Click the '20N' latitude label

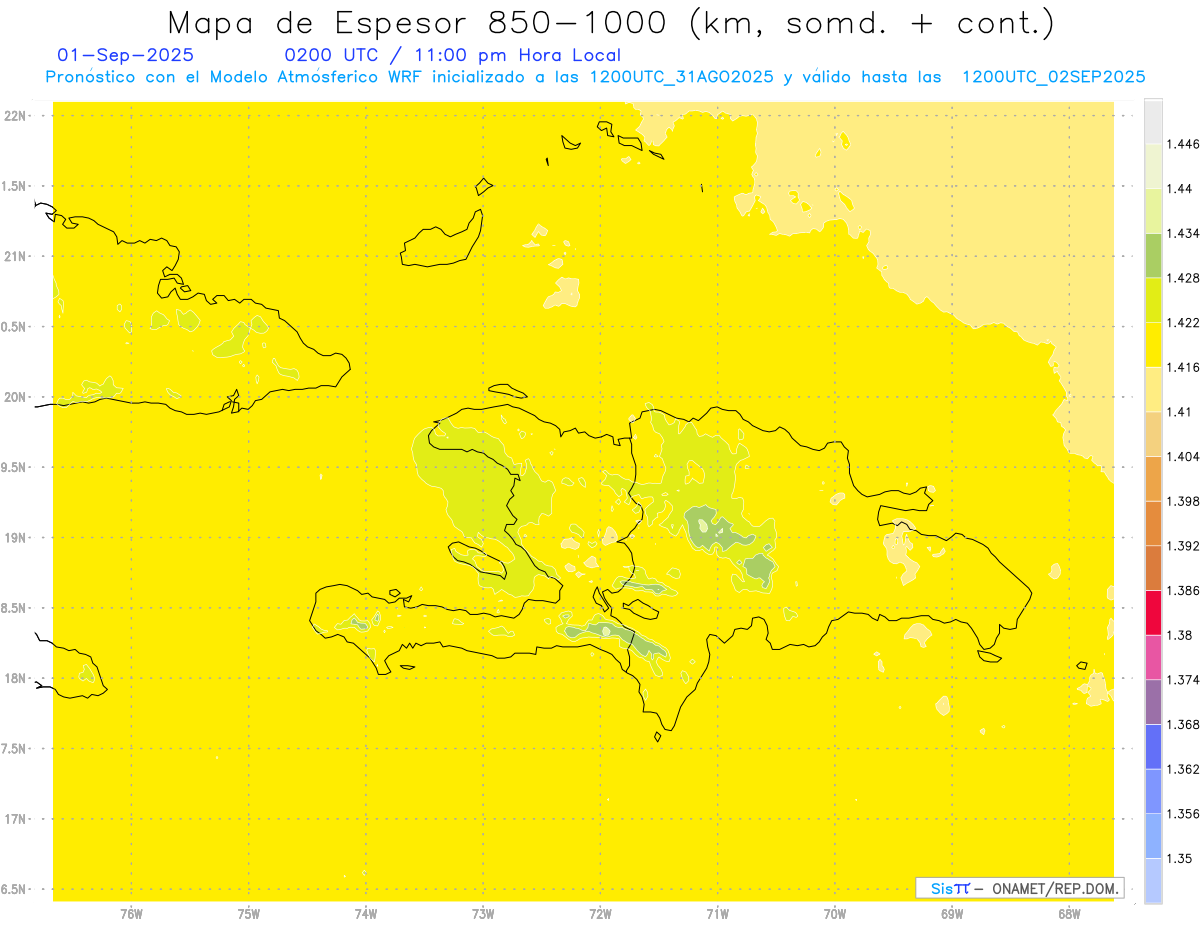[x=16, y=397]
